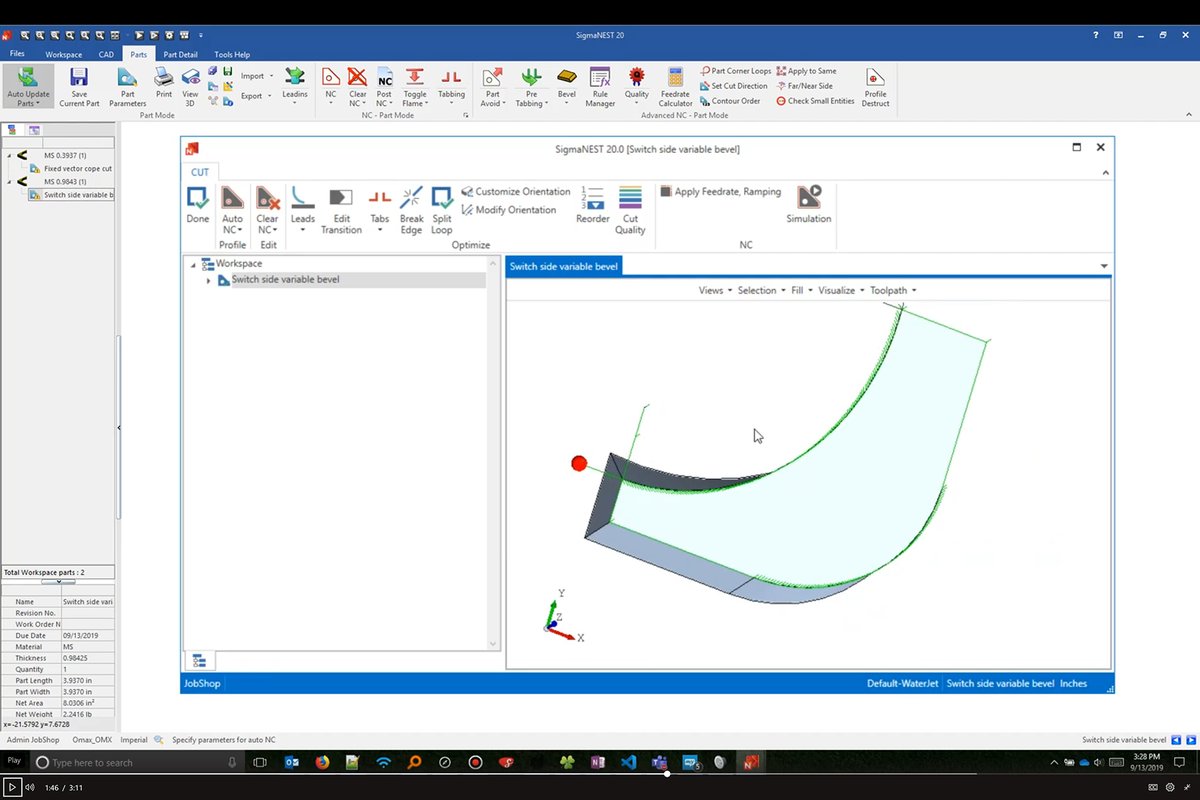Viewport: 1200px width, 800px height.
Task: Open Firefox from the Windows taskbar
Action: pos(322,762)
